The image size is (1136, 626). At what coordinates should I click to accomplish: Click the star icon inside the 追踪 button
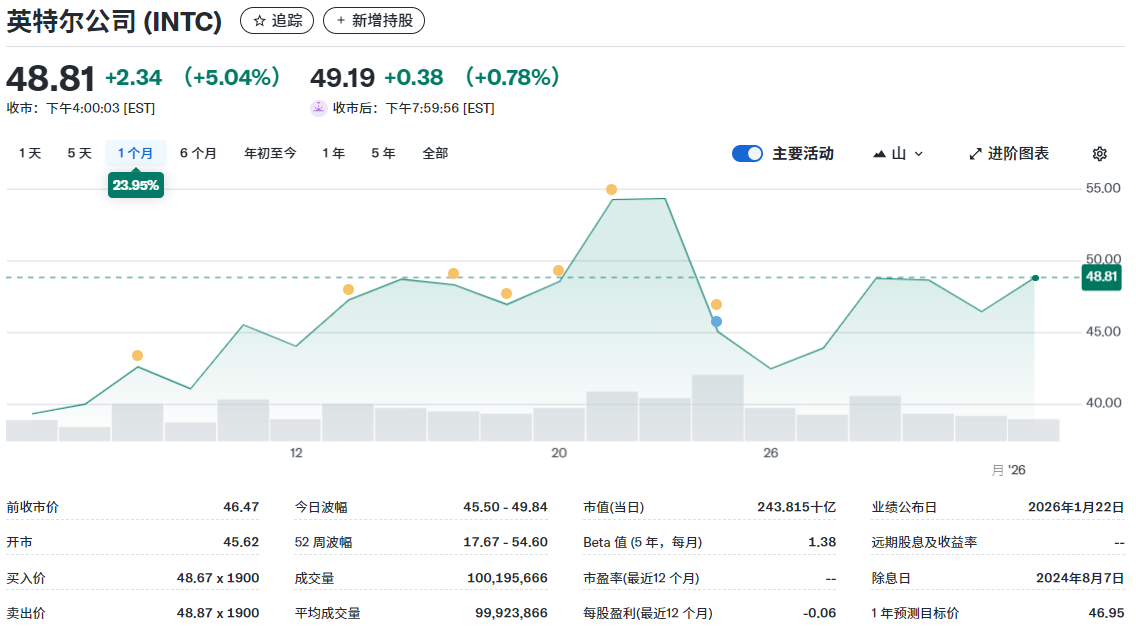pyautogui.click(x=258, y=20)
